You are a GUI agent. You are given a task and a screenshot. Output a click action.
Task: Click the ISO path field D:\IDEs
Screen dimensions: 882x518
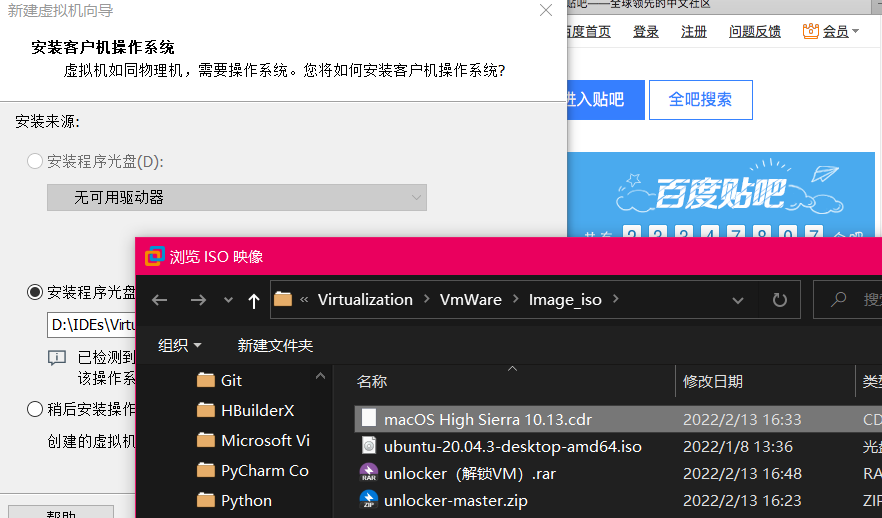coord(92,325)
